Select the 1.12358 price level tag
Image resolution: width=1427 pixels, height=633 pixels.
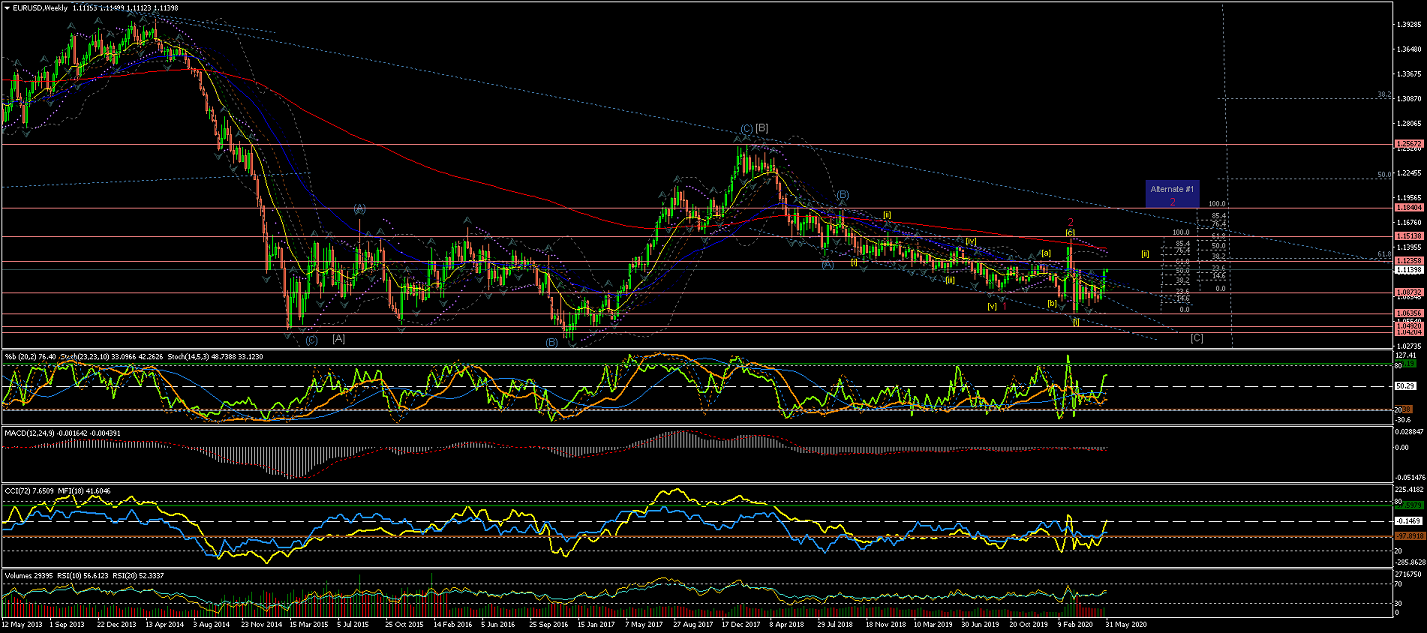[x=1408, y=261]
